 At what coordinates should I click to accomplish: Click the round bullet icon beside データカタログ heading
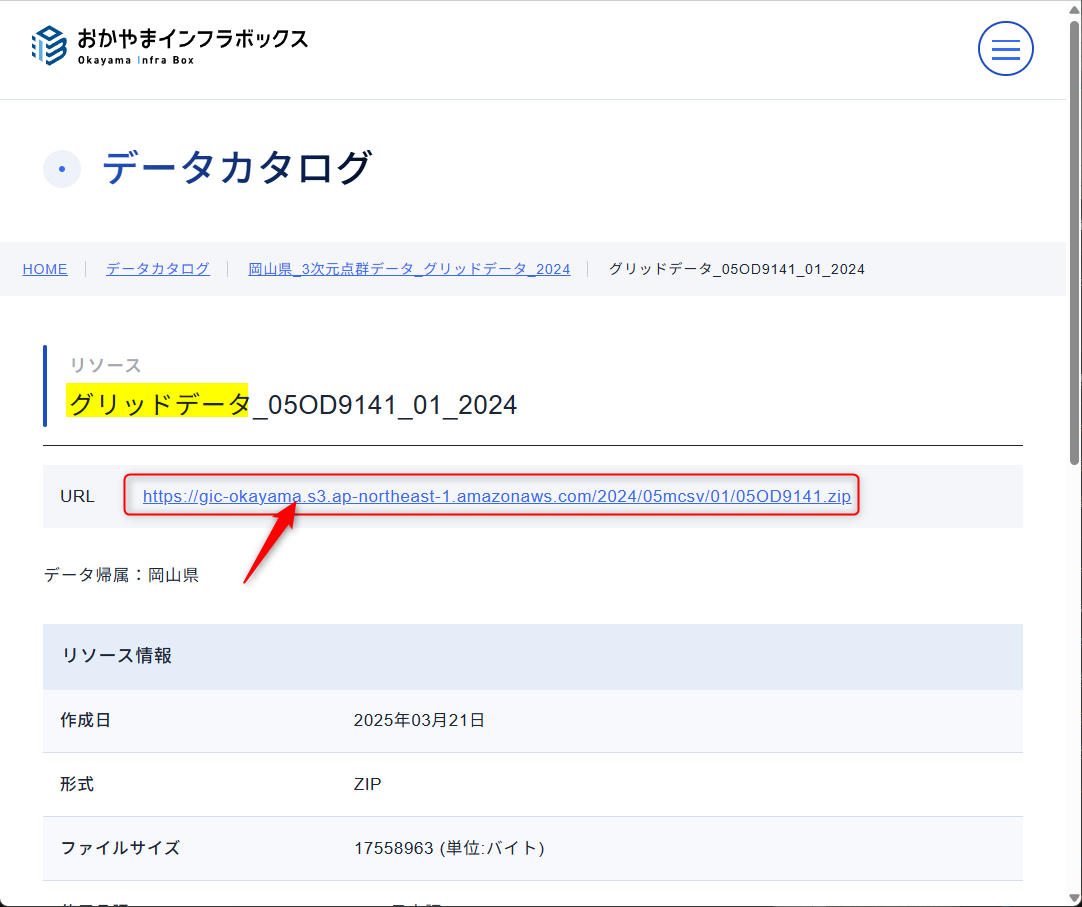[62, 169]
